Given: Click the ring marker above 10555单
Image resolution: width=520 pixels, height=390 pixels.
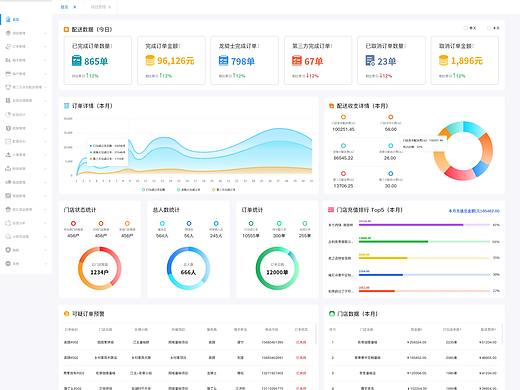Looking at the screenshot, I should (x=251, y=223).
